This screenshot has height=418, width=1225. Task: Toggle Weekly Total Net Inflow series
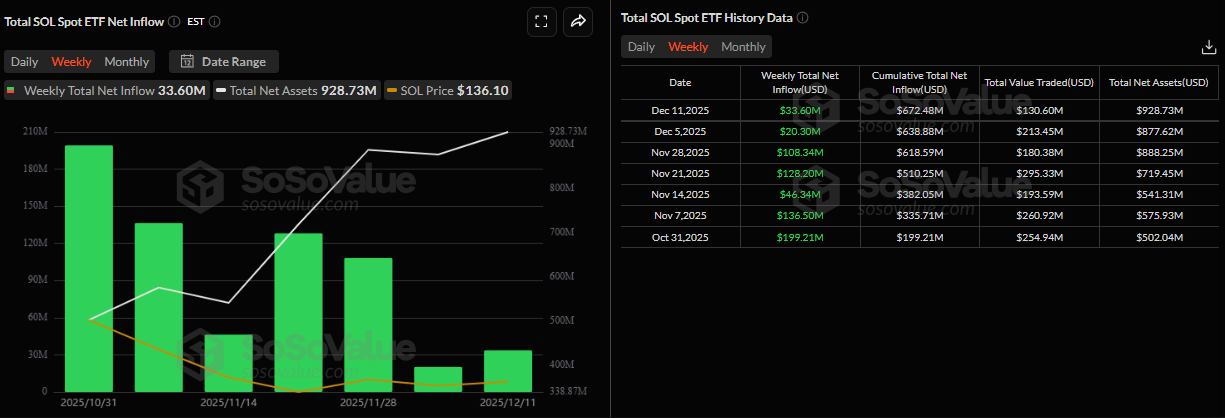pyautogui.click(x=105, y=91)
